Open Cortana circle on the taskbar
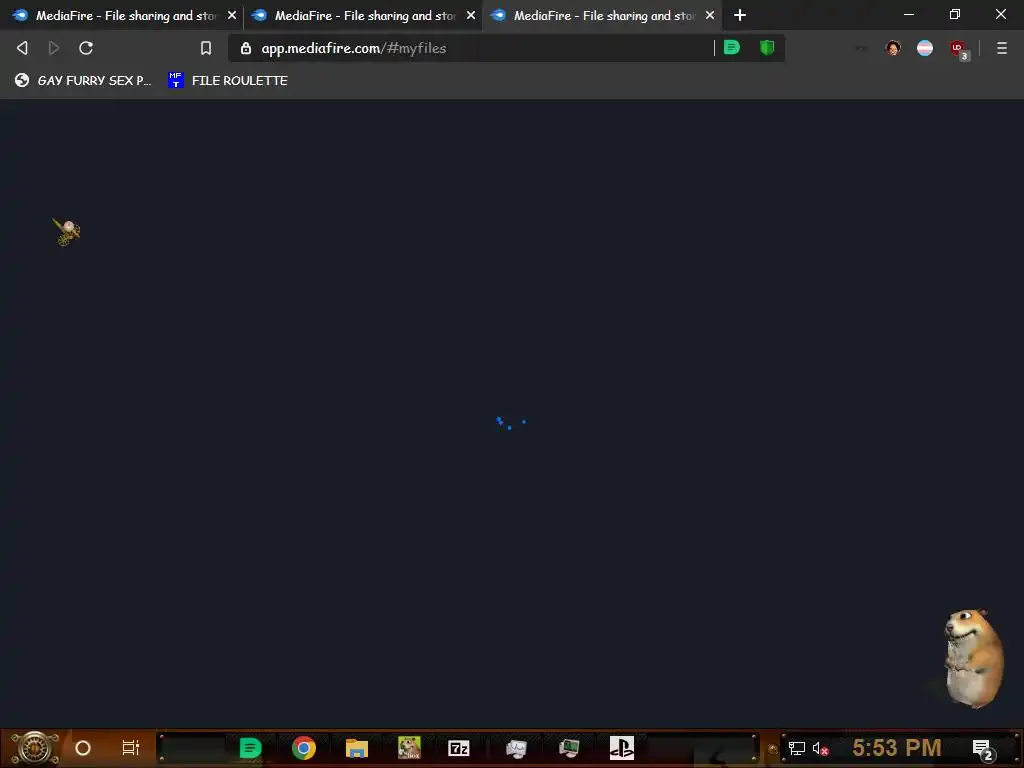This screenshot has width=1024, height=768. (x=83, y=748)
